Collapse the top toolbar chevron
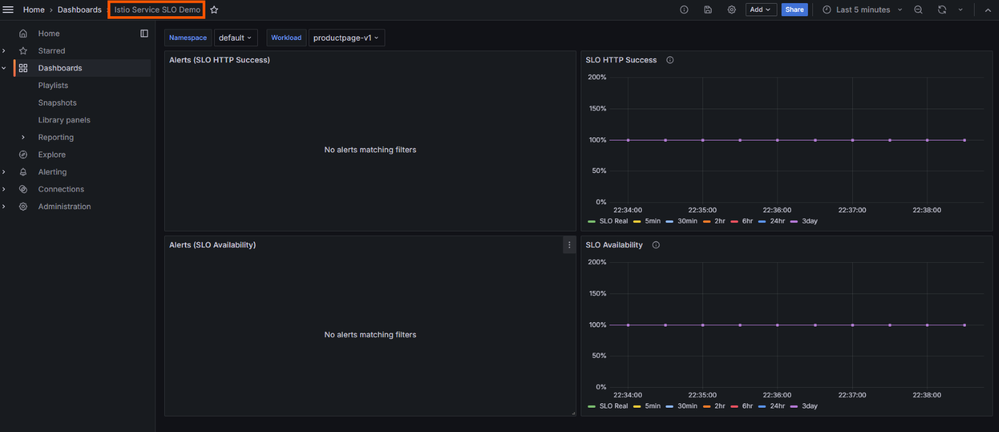 tap(988, 10)
